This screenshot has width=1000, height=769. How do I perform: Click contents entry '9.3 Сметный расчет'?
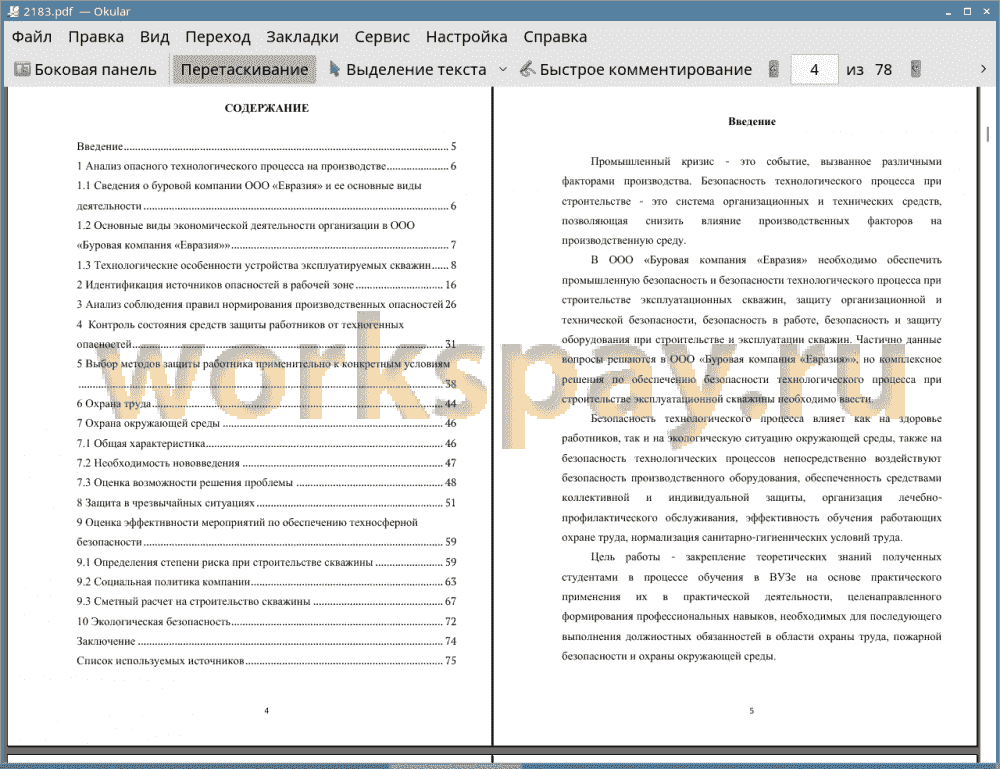(266, 601)
